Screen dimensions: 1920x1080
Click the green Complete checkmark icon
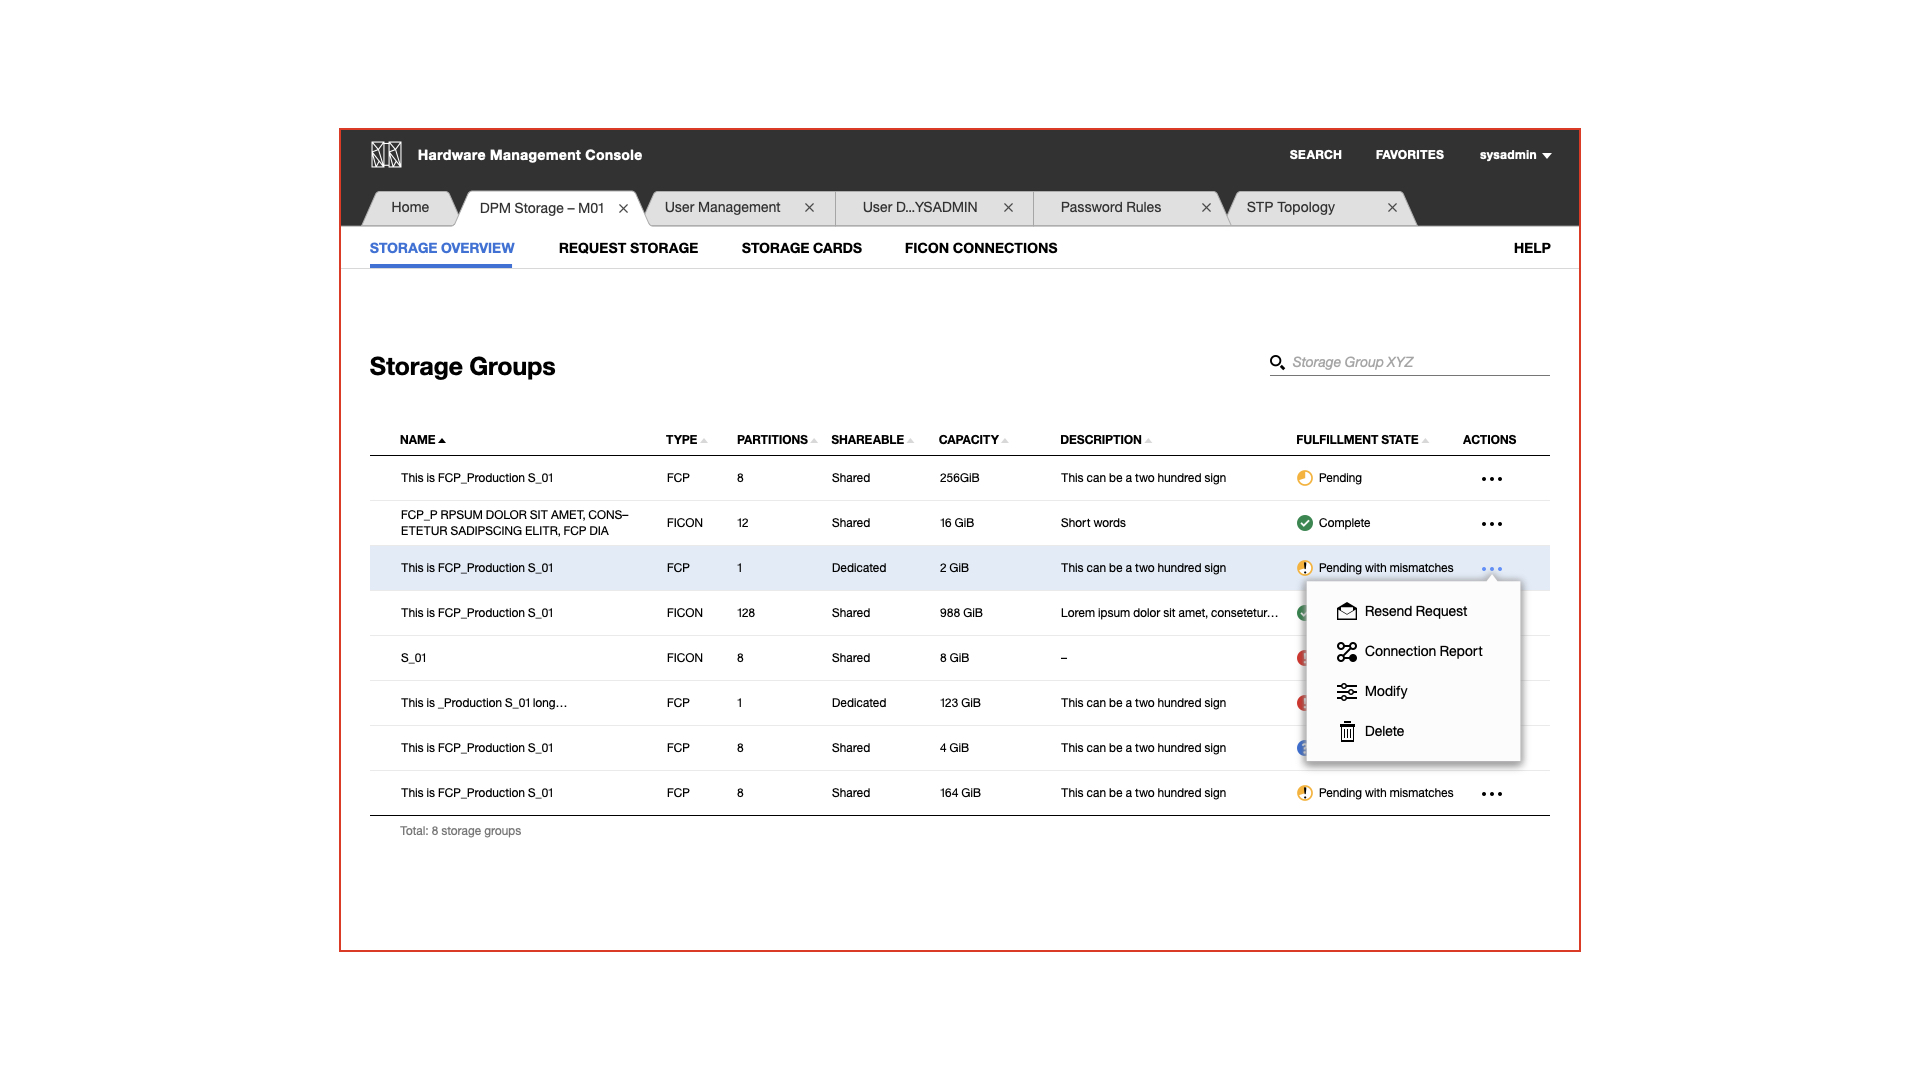point(1304,522)
